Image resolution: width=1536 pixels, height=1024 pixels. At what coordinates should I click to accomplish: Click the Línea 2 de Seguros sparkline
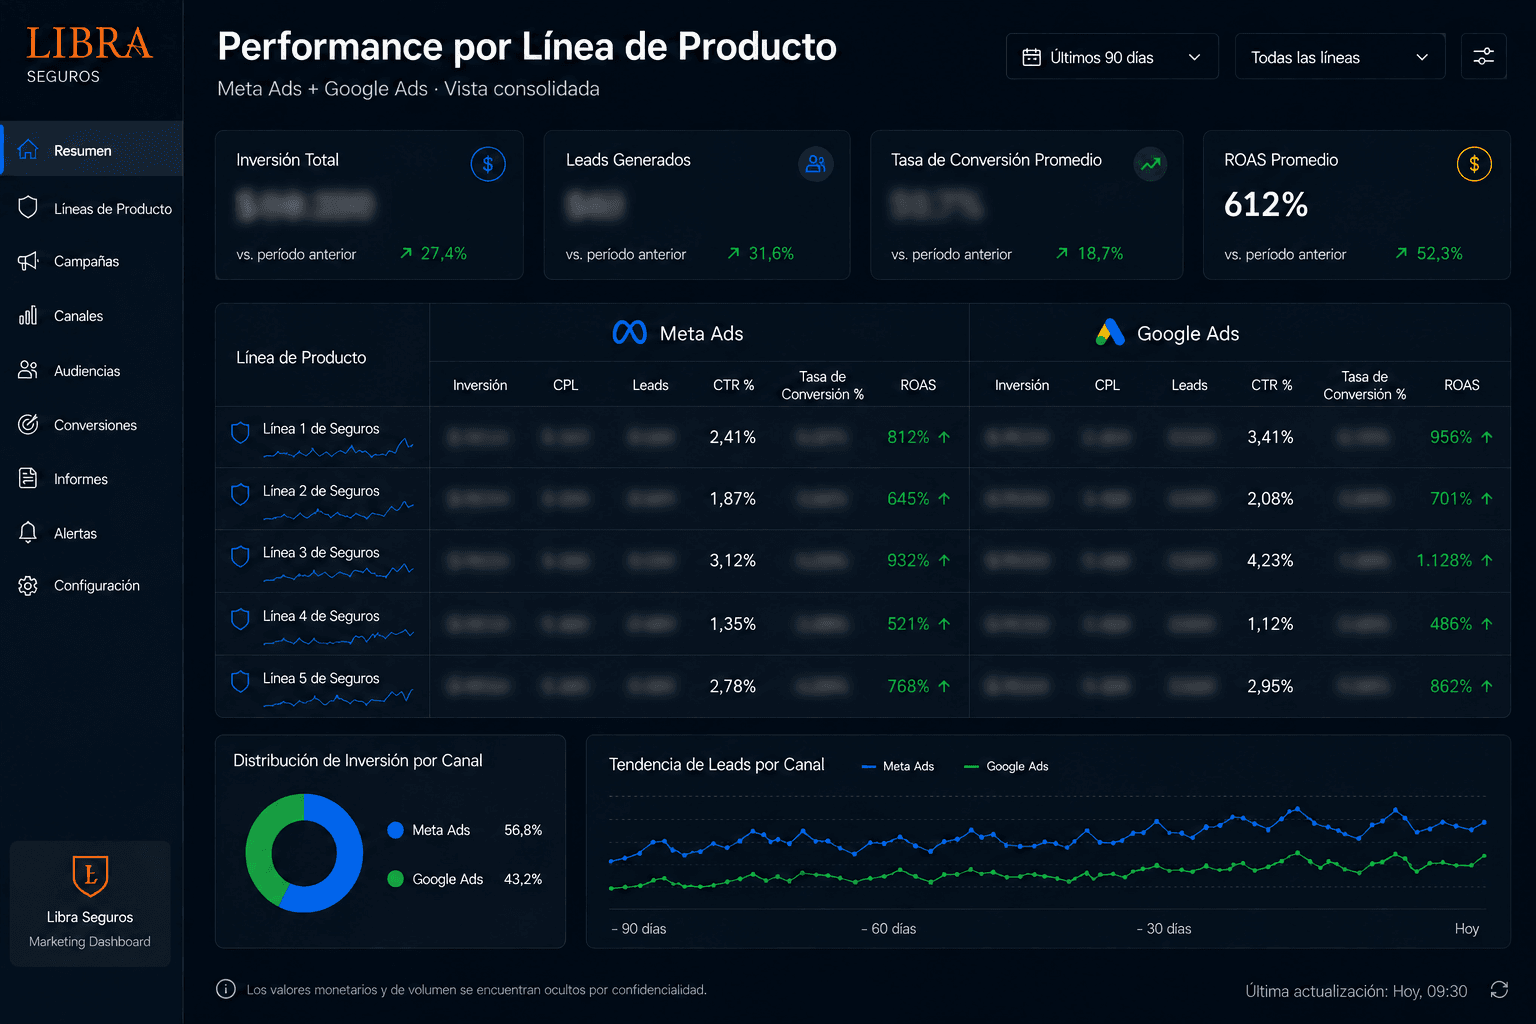coord(338,512)
